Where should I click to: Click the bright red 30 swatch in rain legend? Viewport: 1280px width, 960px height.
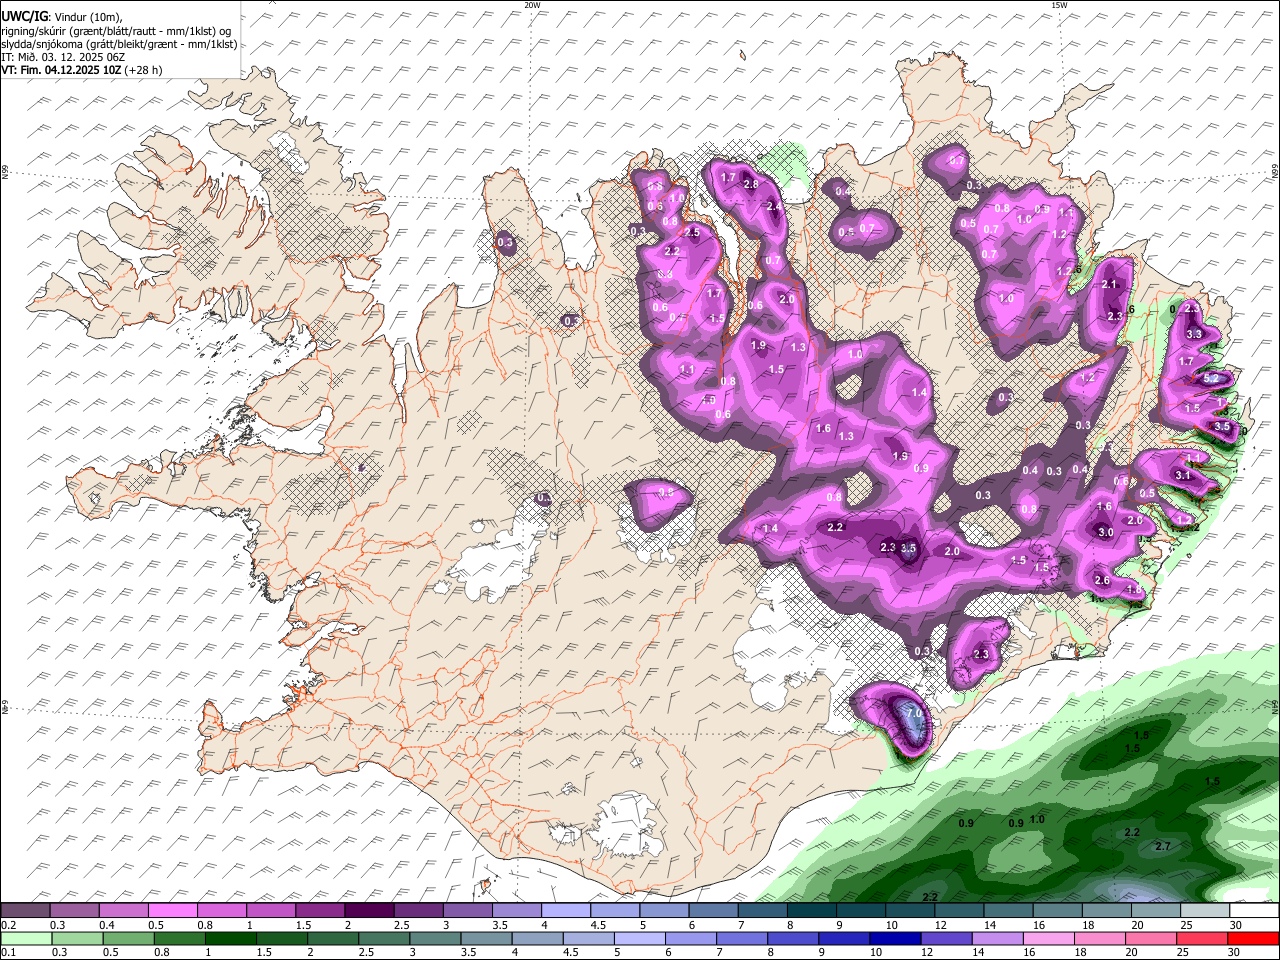(x=1252, y=938)
